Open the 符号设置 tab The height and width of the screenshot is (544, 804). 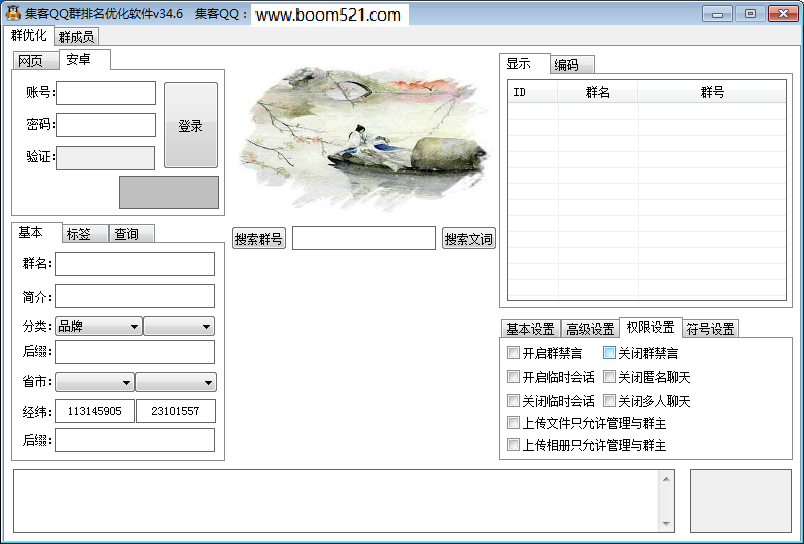(x=710, y=329)
